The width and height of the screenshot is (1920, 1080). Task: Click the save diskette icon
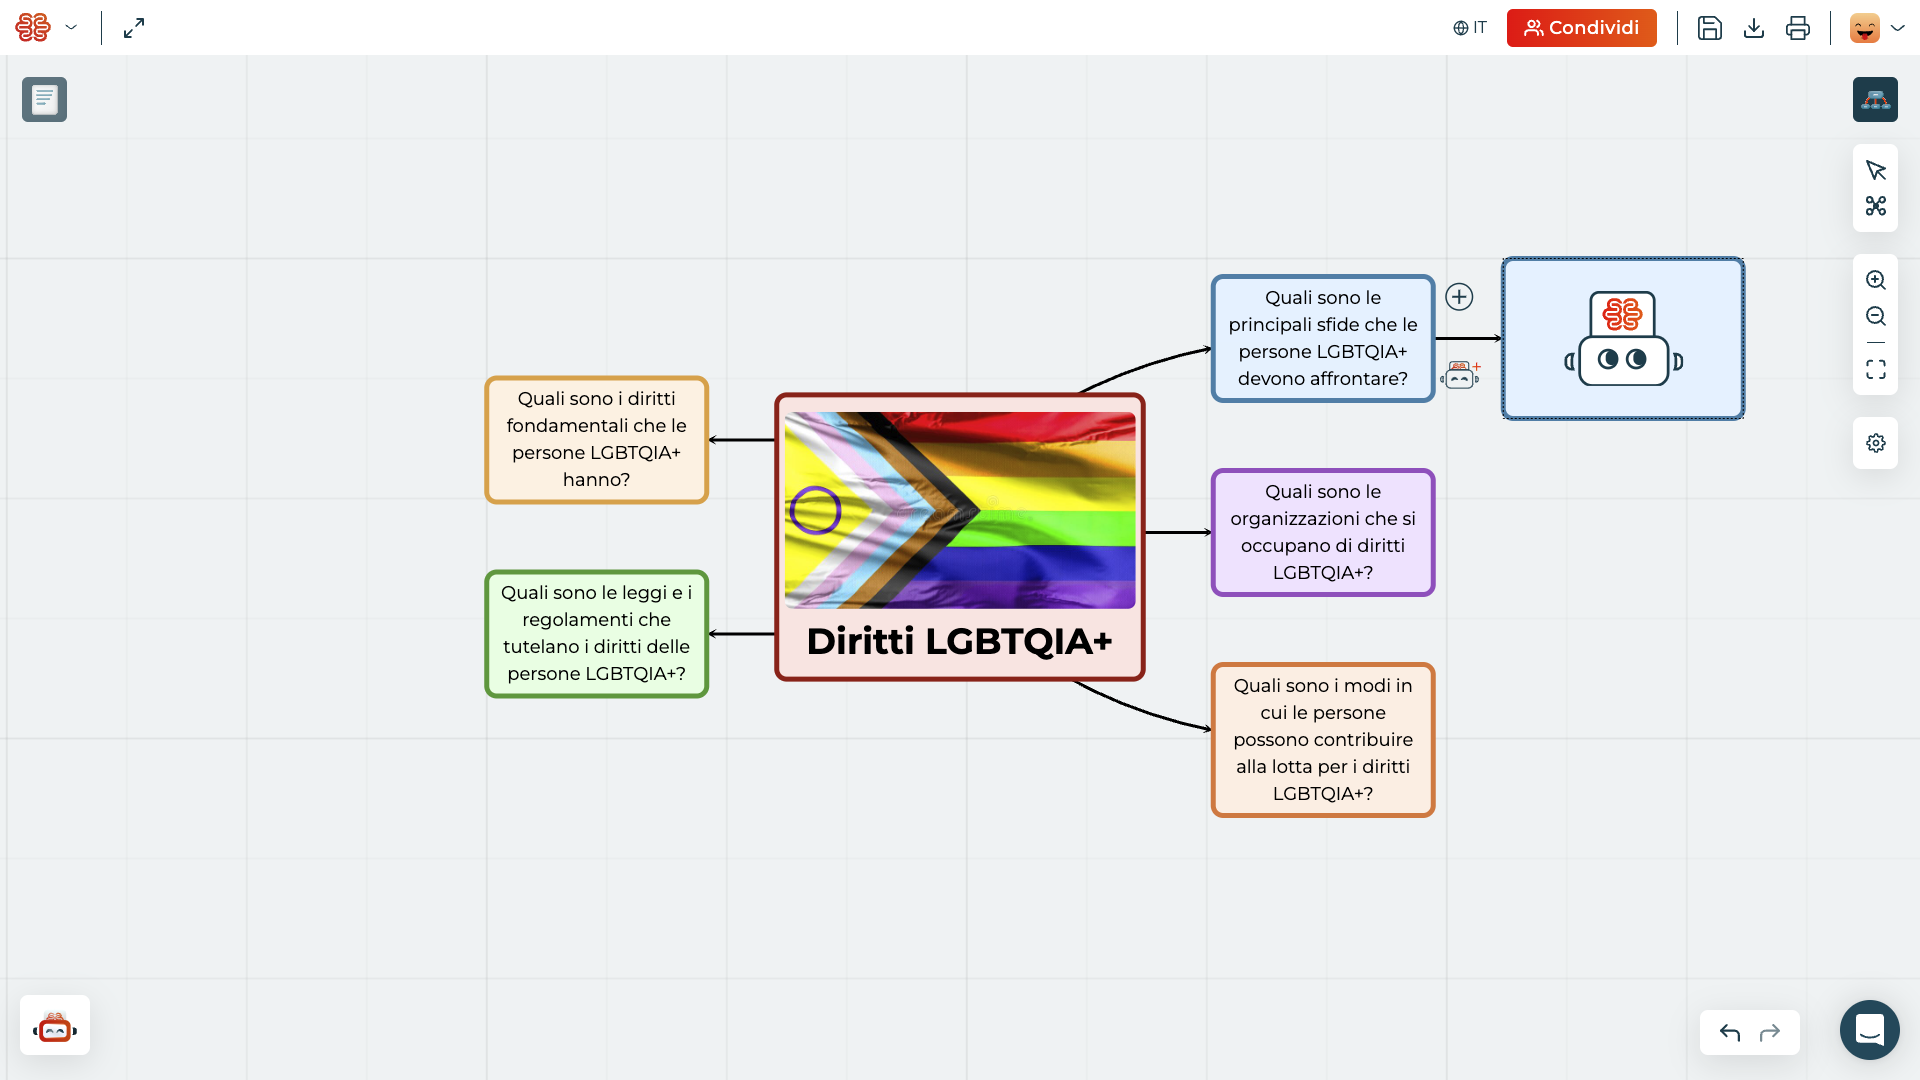[x=1709, y=28]
